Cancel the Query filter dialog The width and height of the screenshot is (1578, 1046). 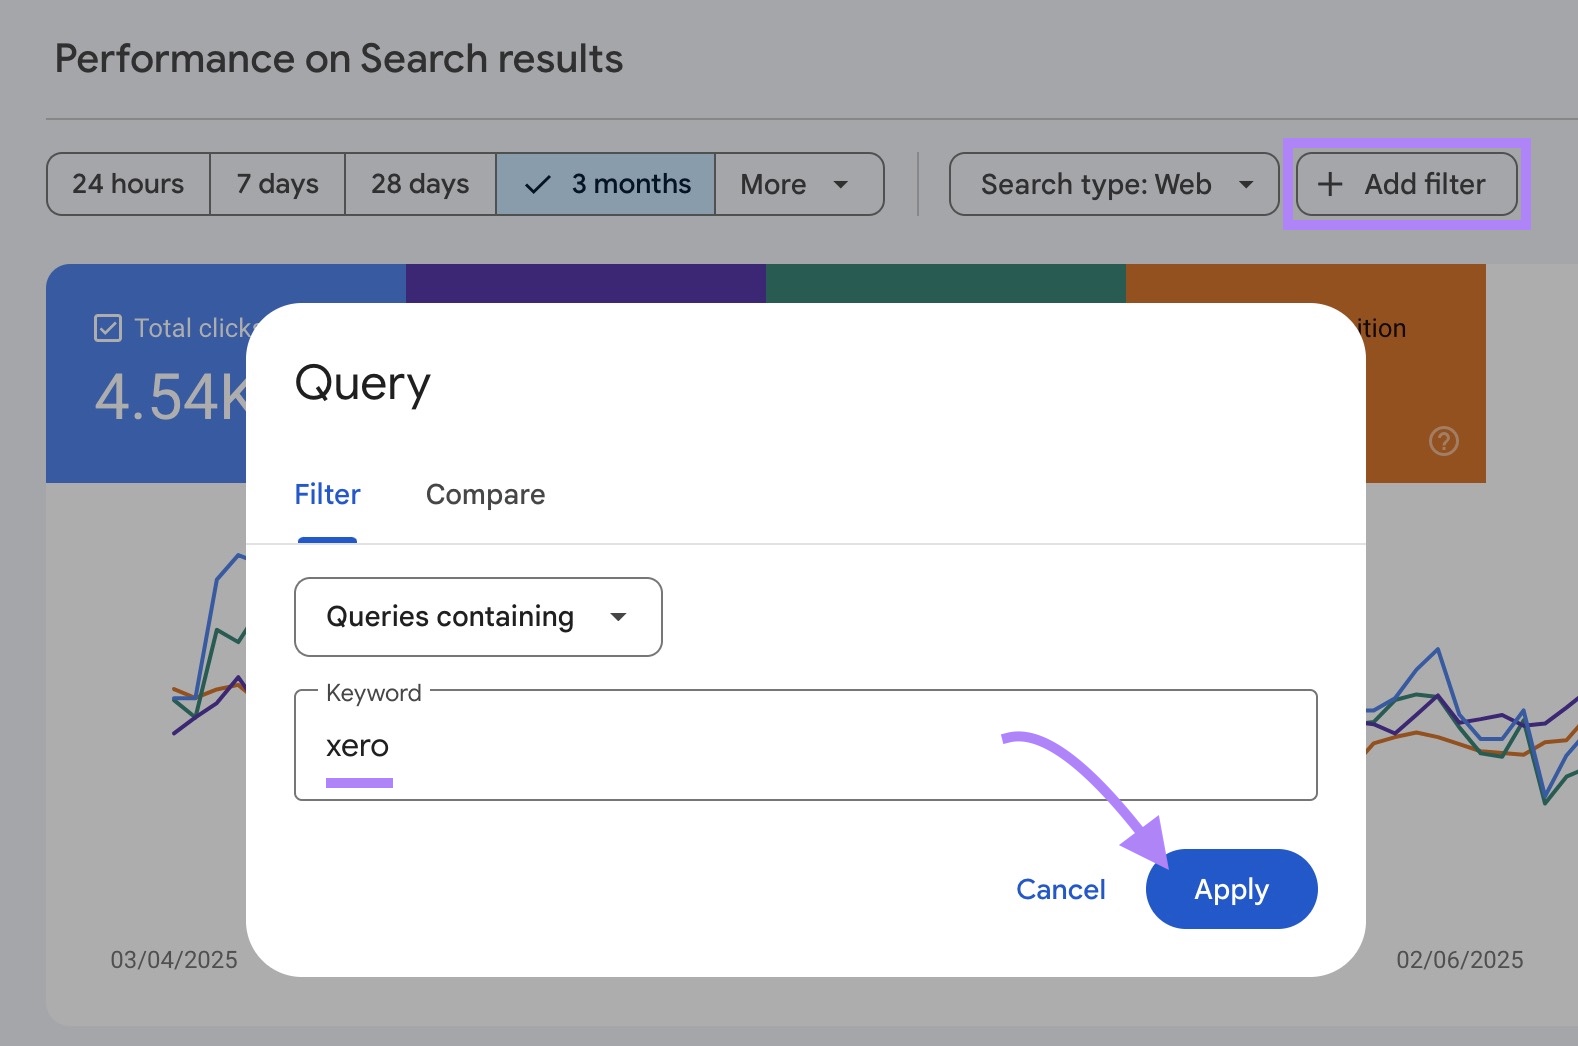tap(1060, 889)
